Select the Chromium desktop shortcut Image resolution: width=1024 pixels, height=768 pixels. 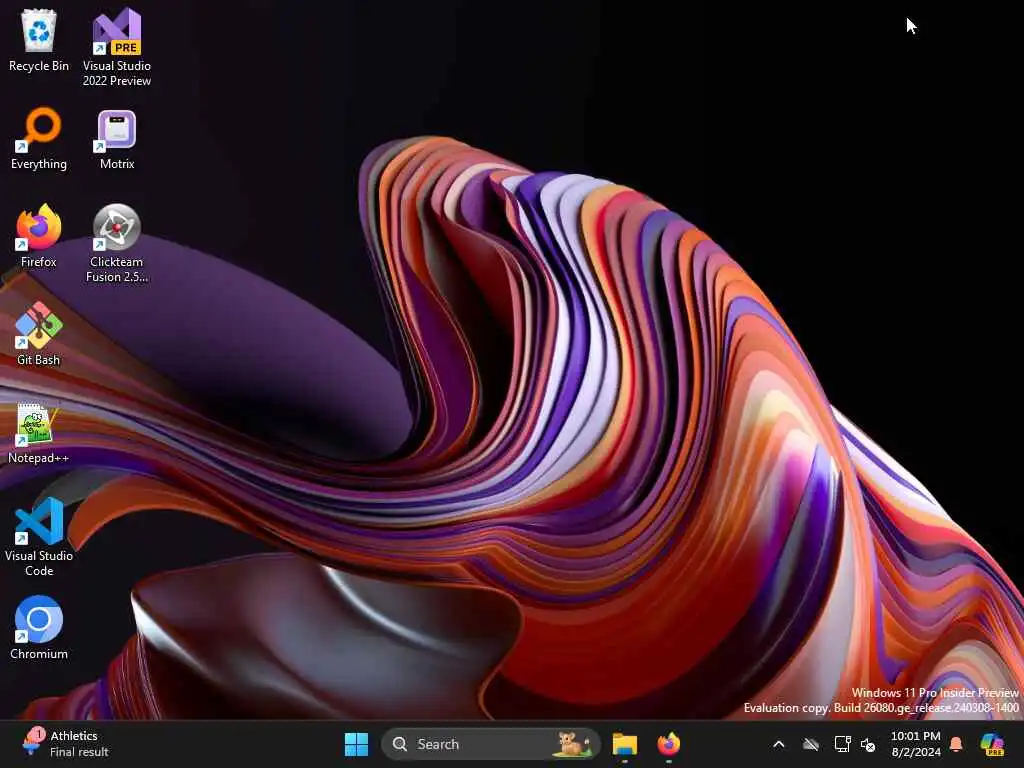point(39,628)
